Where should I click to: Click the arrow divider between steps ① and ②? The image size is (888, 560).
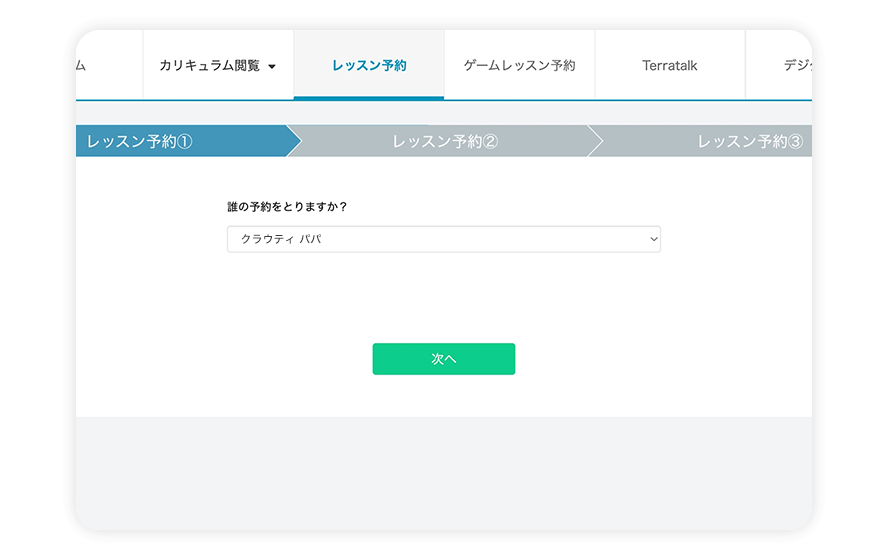[x=293, y=142]
